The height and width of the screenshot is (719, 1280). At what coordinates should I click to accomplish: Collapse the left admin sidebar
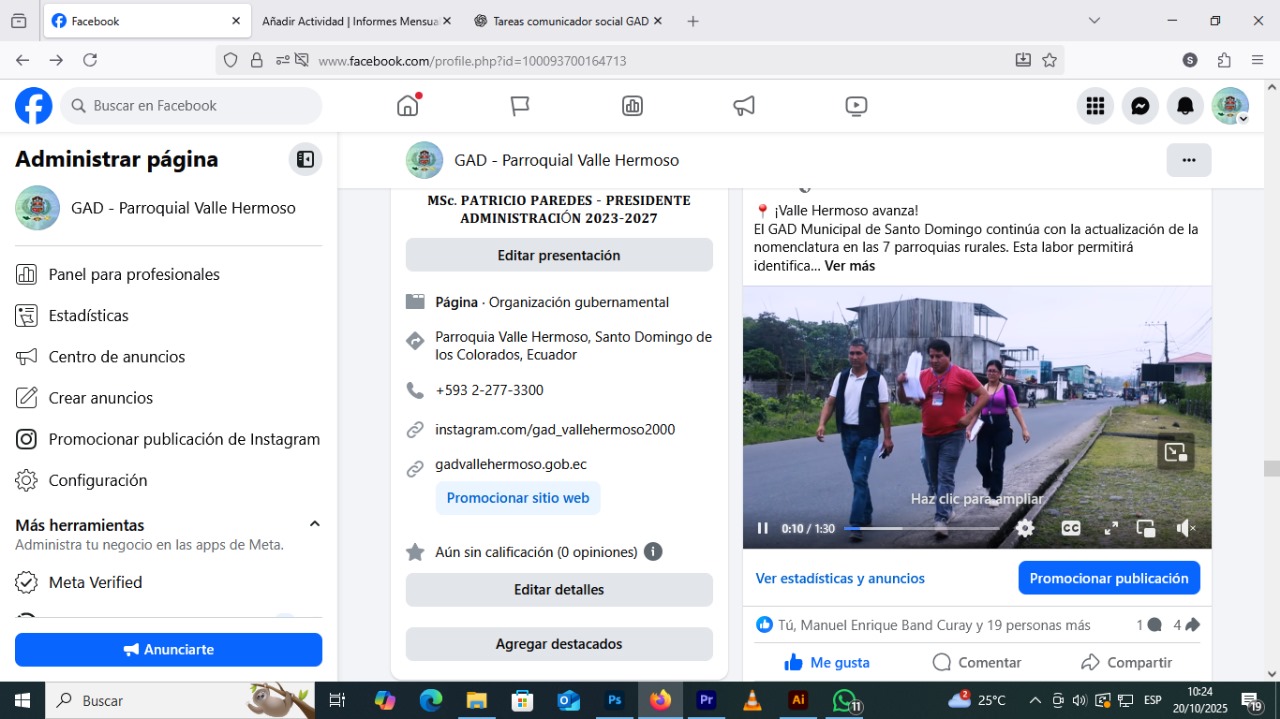coord(305,160)
